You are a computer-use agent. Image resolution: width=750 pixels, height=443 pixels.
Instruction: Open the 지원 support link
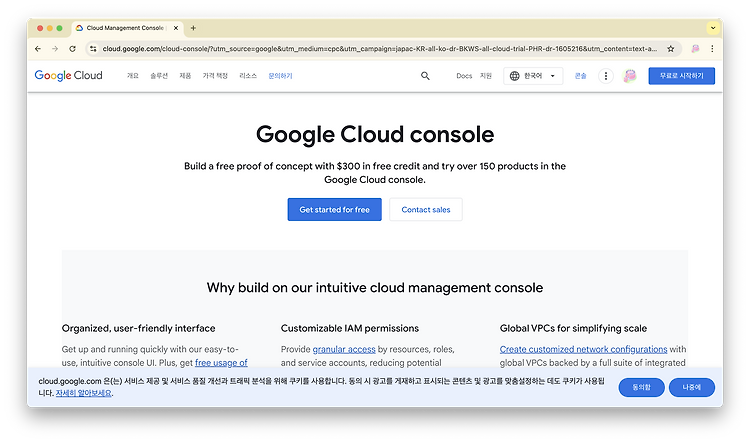tap(485, 76)
